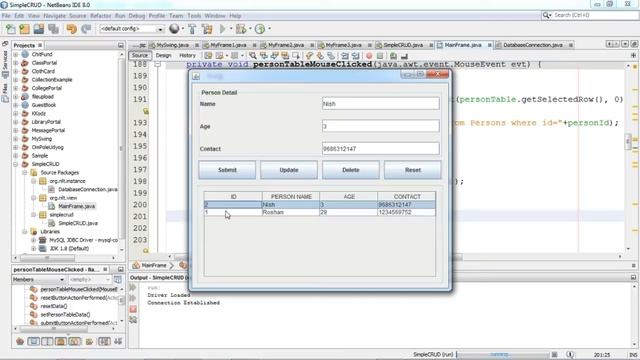The height and width of the screenshot is (360, 640).
Task: Click the Name input field containing Nish
Action: click(x=380, y=104)
